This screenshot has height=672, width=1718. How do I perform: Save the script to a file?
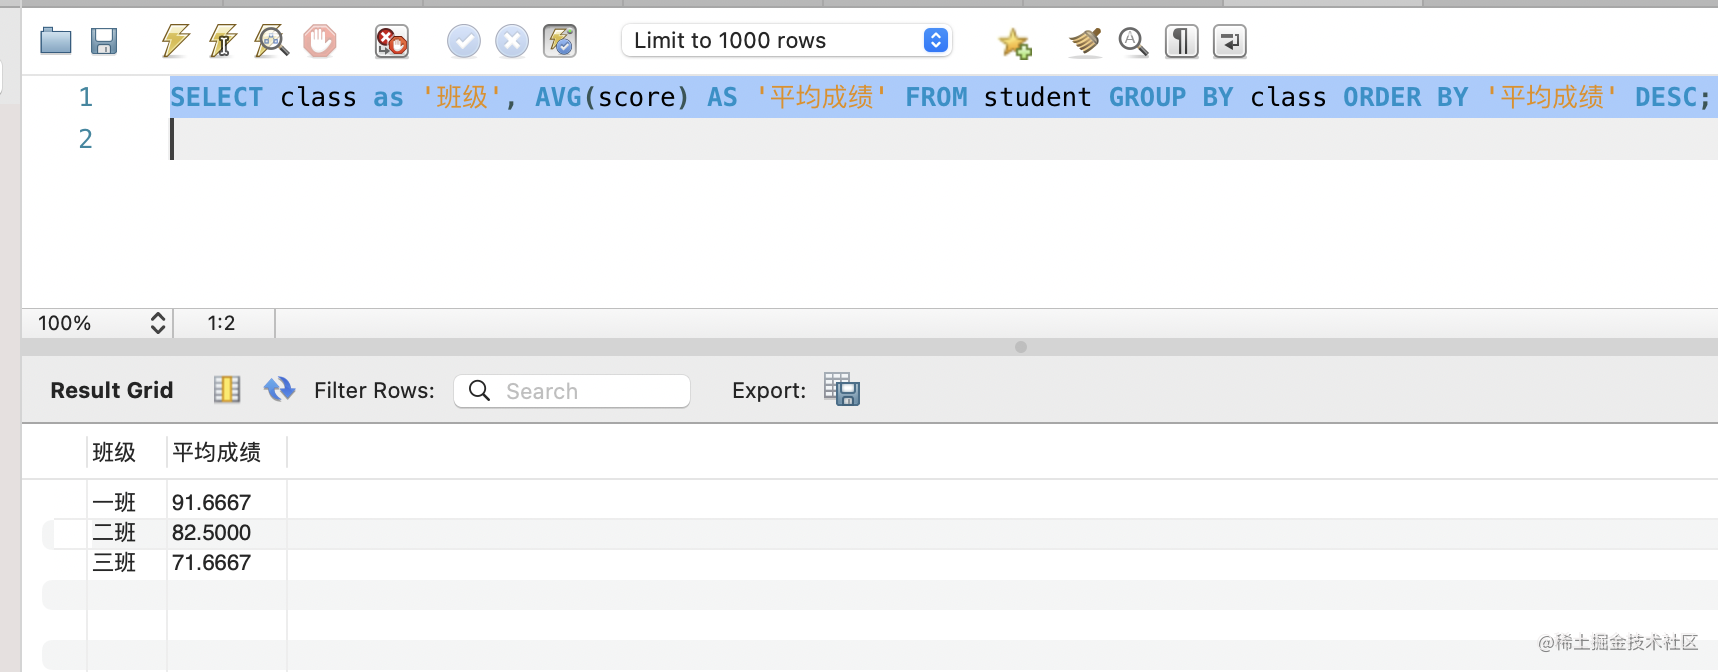point(104,41)
